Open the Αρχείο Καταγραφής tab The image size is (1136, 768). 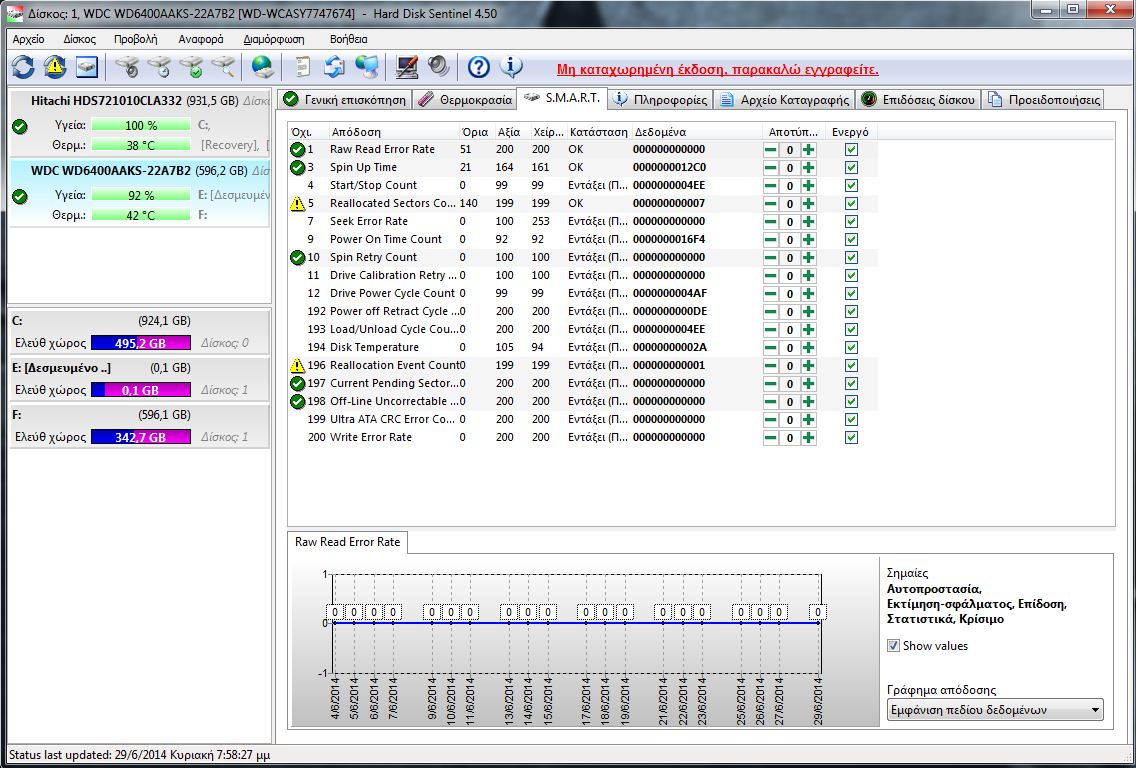click(784, 100)
